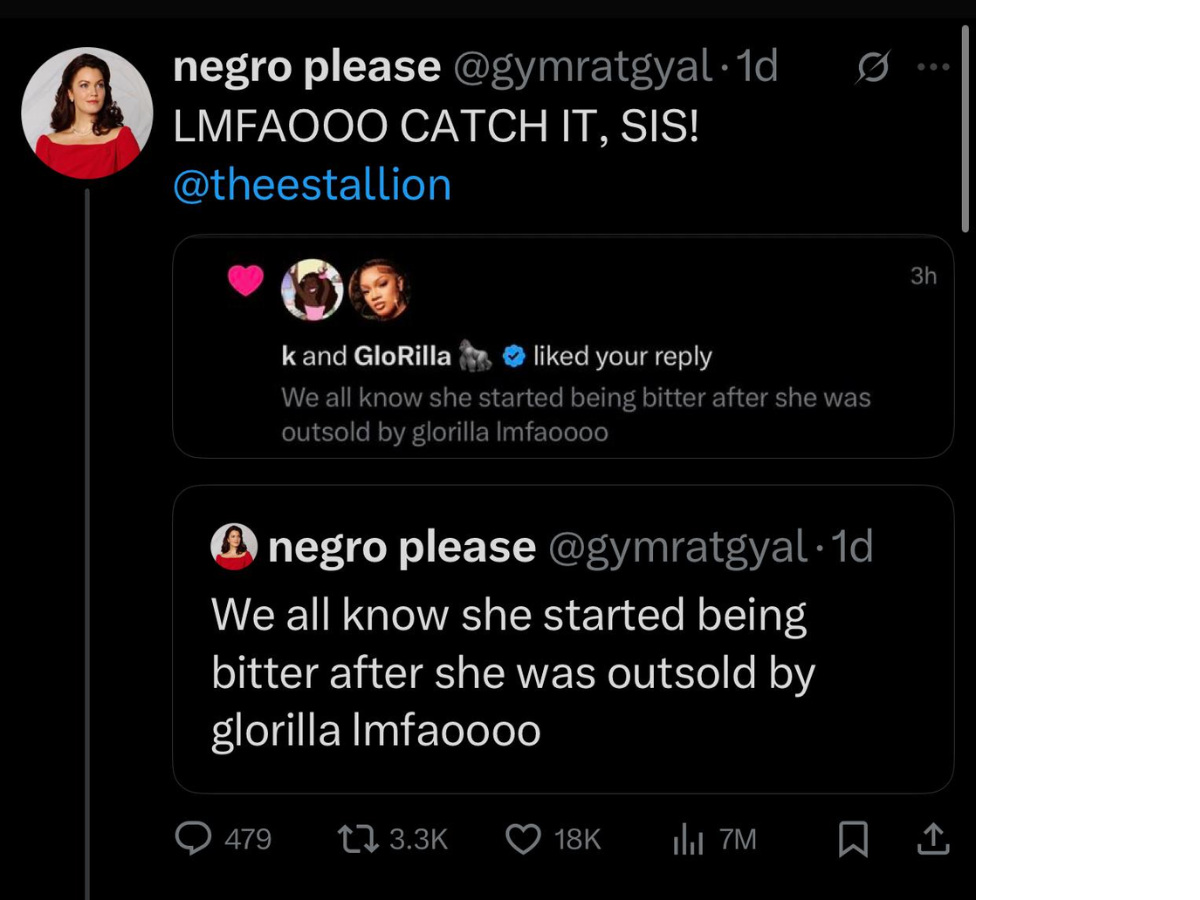
Task: Click the large profile avatar of the tweet author
Action: (87, 113)
